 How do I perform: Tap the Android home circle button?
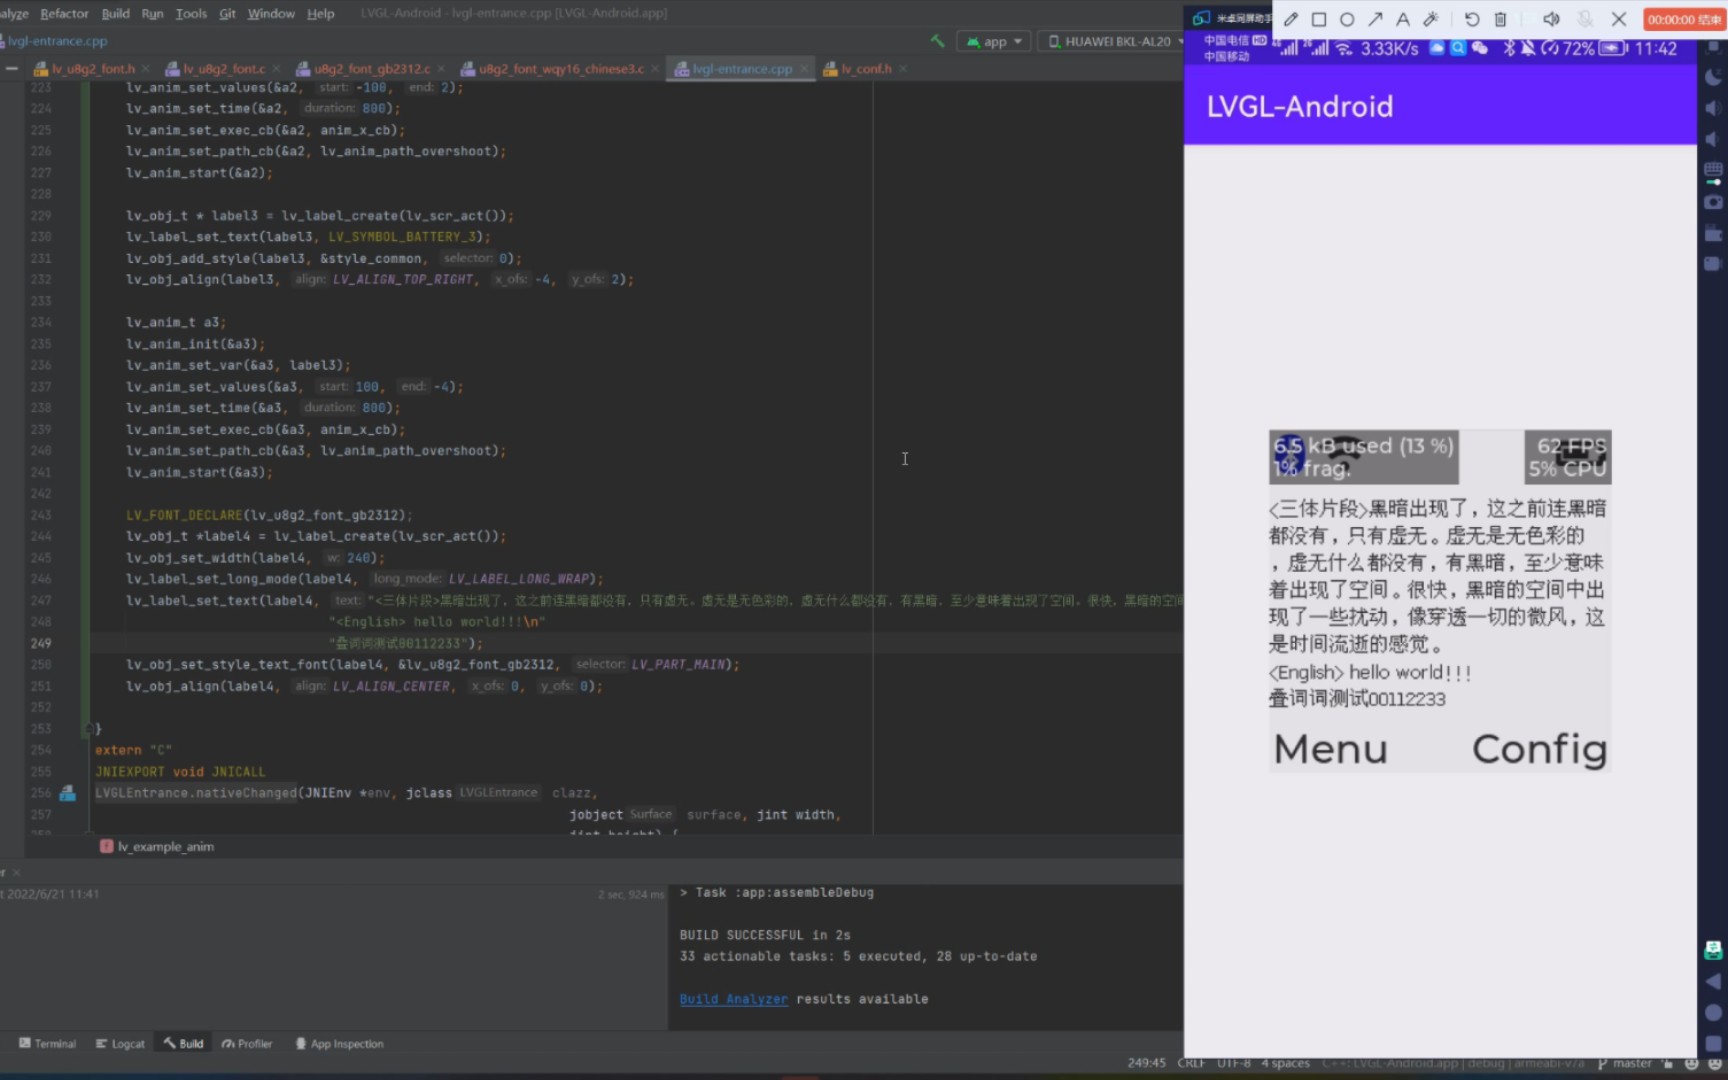tap(1713, 1012)
